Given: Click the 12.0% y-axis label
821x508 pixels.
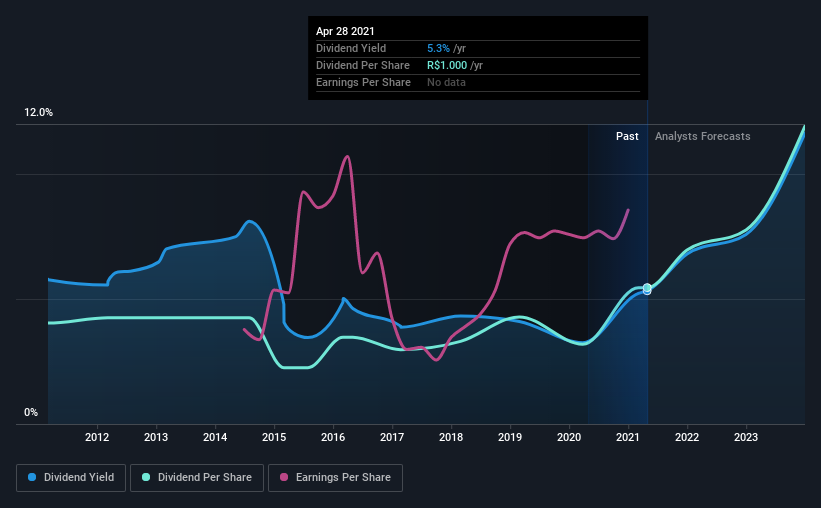Looking at the screenshot, I should [38, 113].
